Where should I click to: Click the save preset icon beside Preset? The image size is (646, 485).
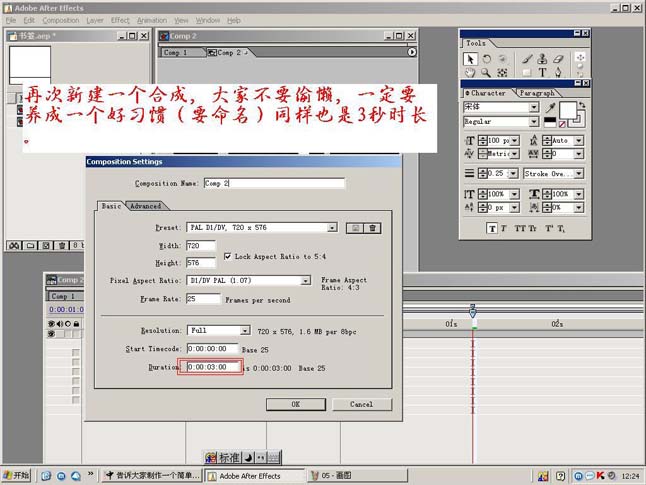[355, 228]
